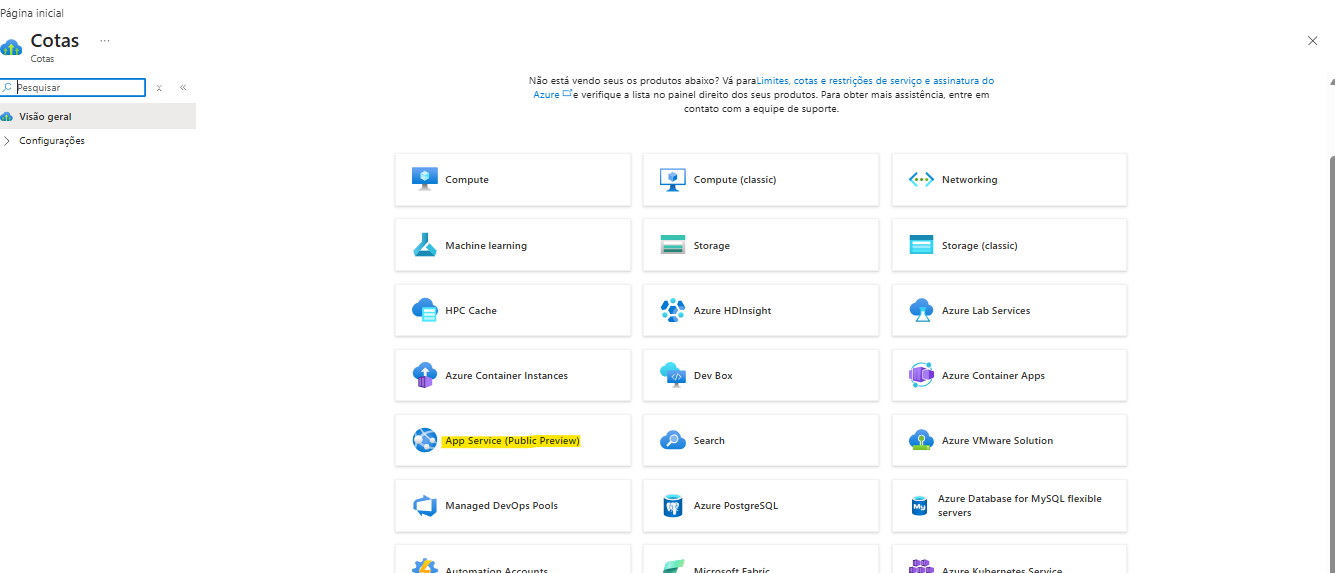Screen dimensions: 1335x573
Task: Open Azure Database for MySQL flexible servers text
Action: (1019, 505)
